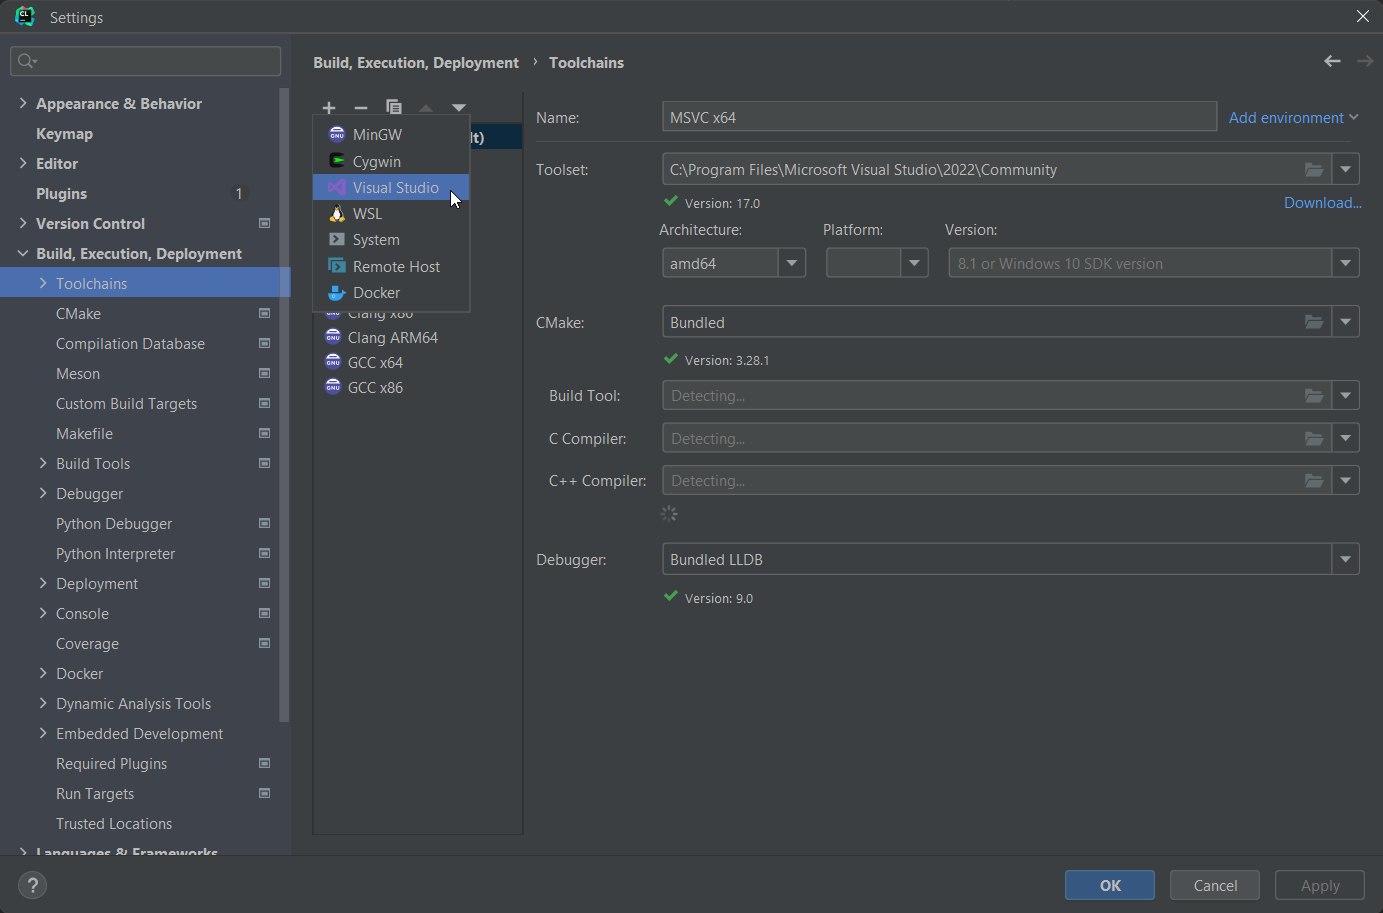Screen dimensions: 1383x913
Task: Pick WSL from the toolchain type menu
Action: [391, 213]
